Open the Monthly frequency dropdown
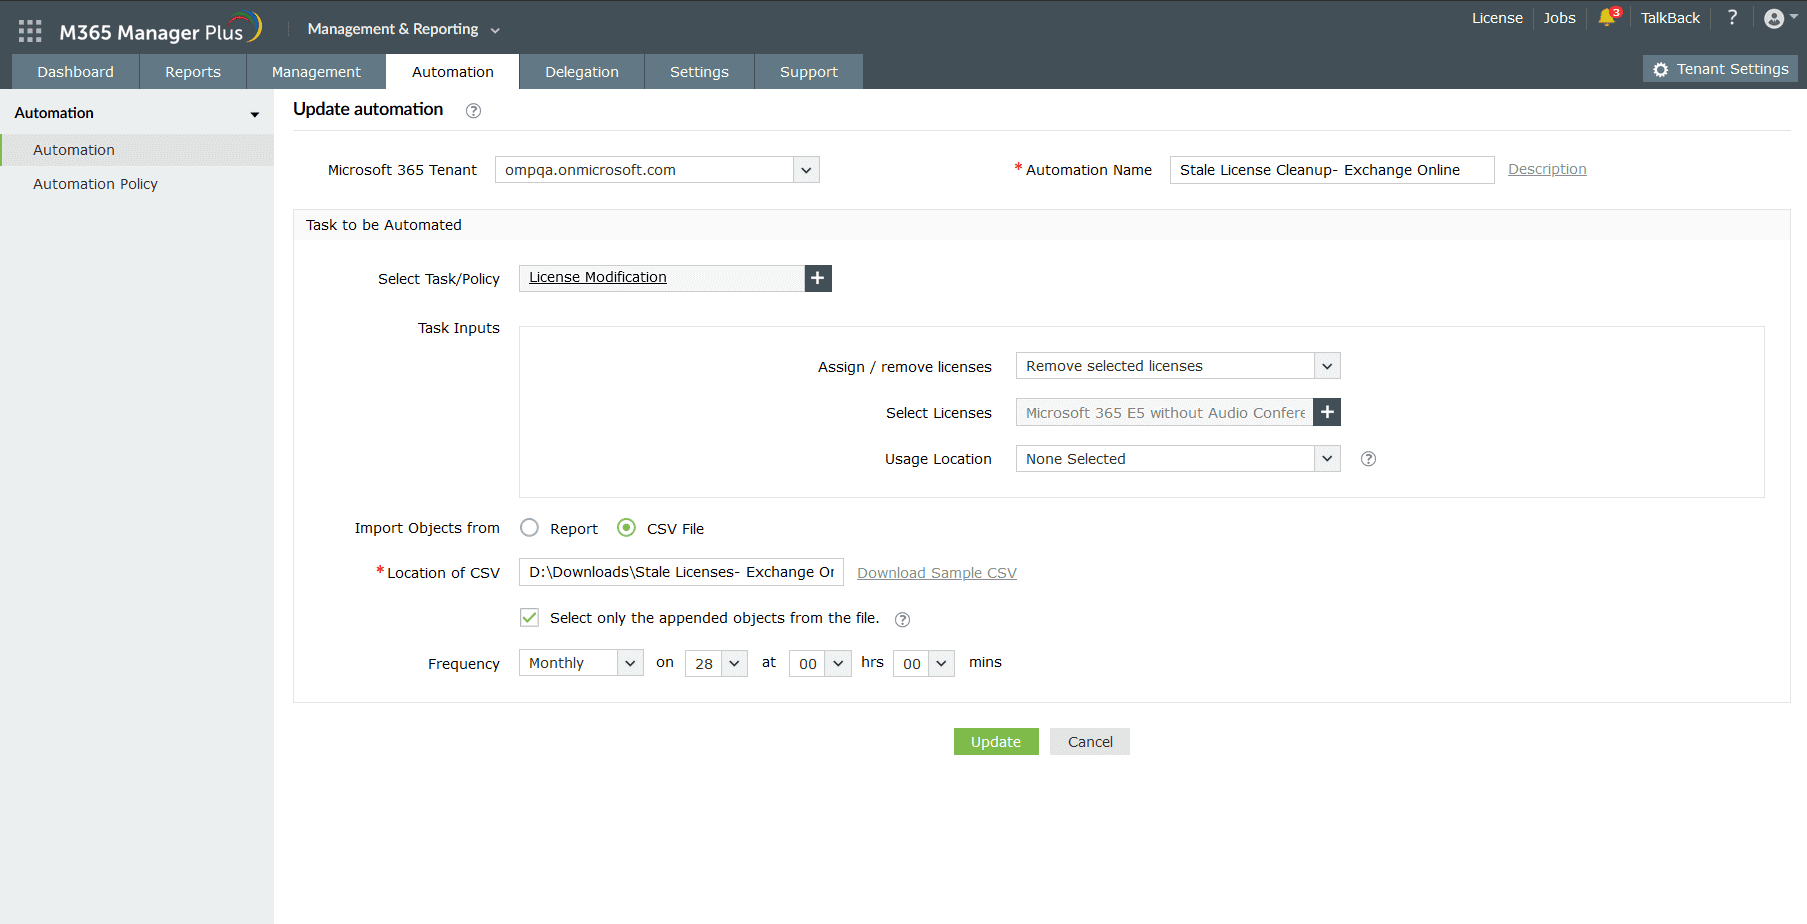Screen dimensions: 1807x924 tap(630, 662)
